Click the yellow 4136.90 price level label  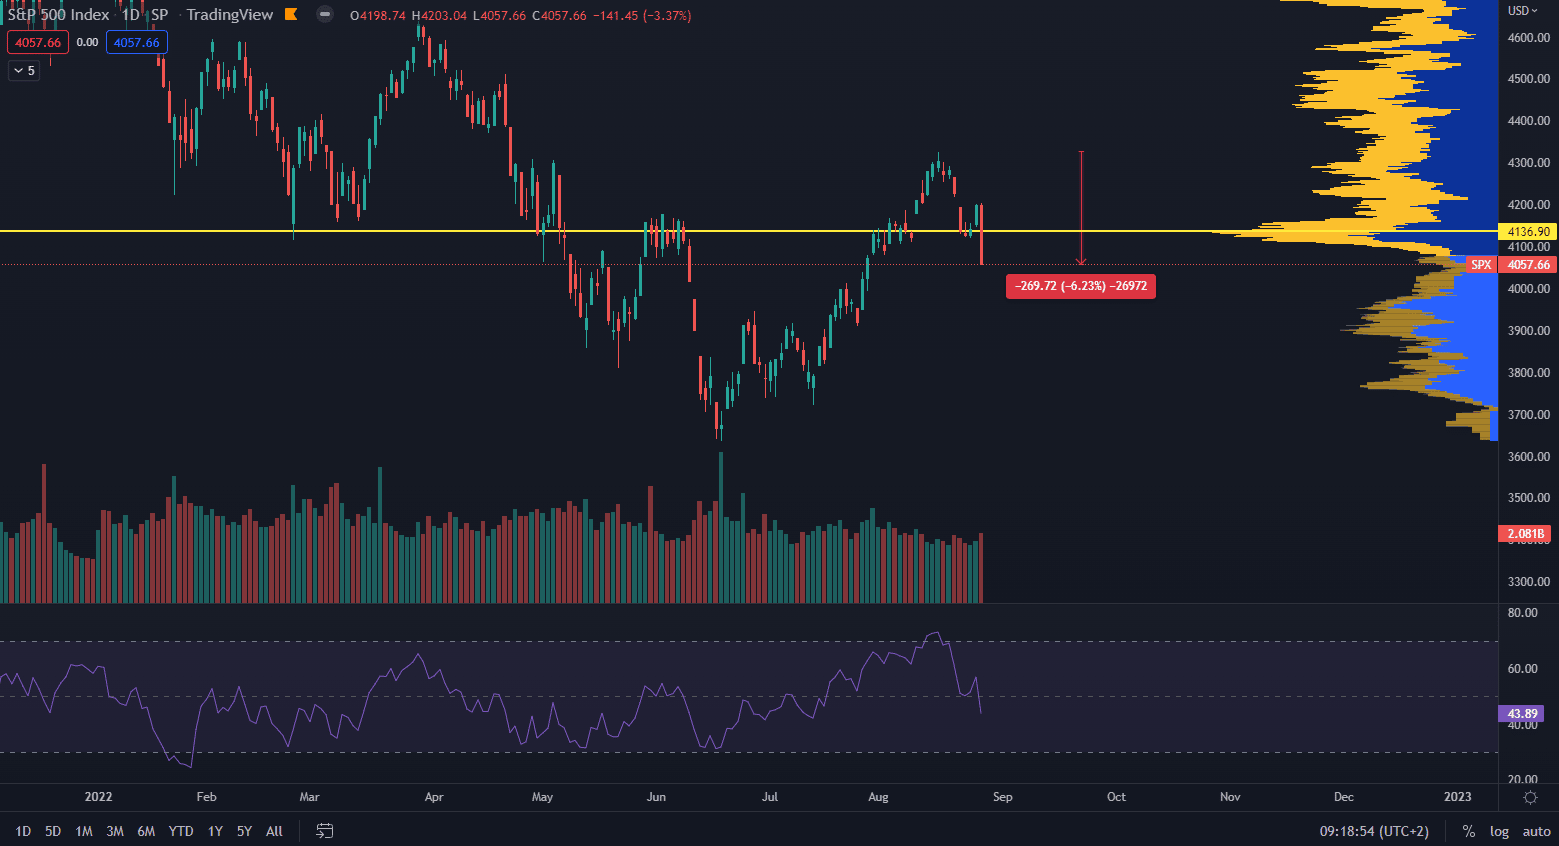pyautogui.click(x=1528, y=231)
